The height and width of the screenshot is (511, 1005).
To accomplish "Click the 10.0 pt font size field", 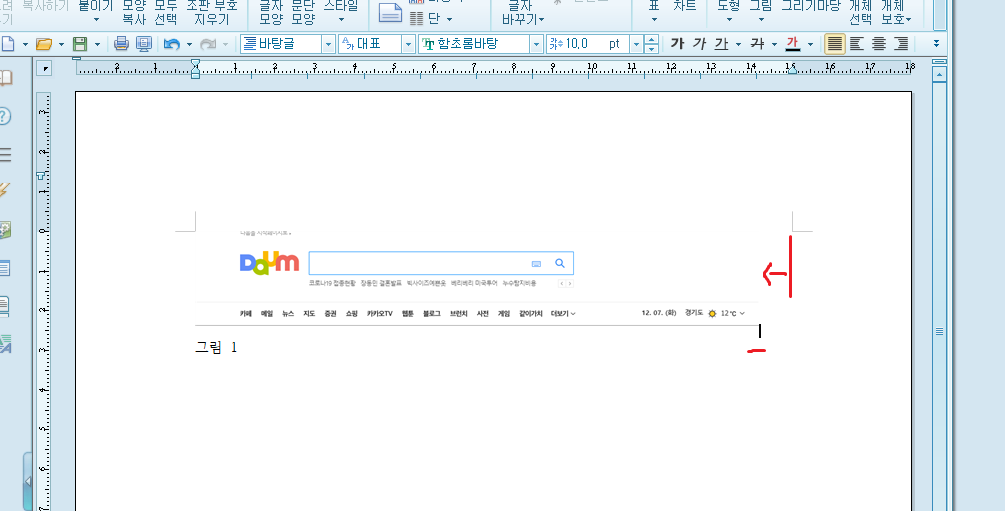I will (x=588, y=44).
